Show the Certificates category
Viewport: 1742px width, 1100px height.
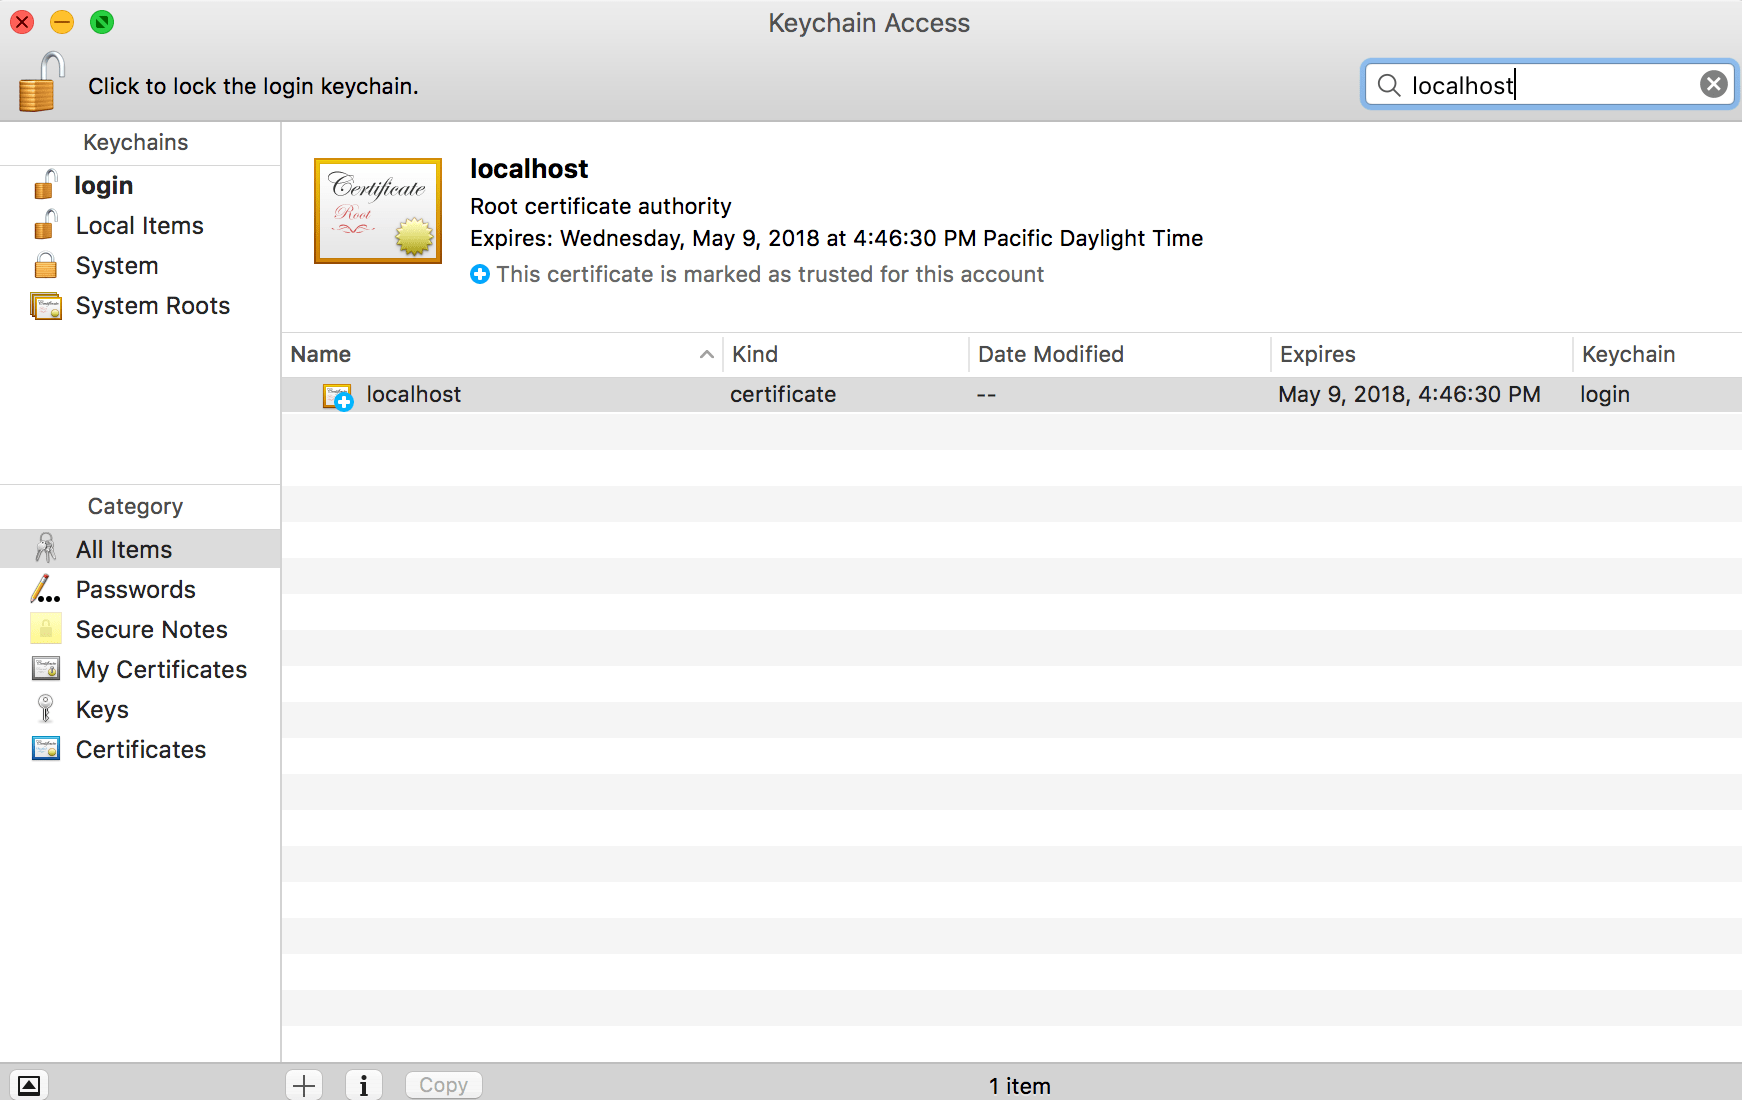[140, 749]
